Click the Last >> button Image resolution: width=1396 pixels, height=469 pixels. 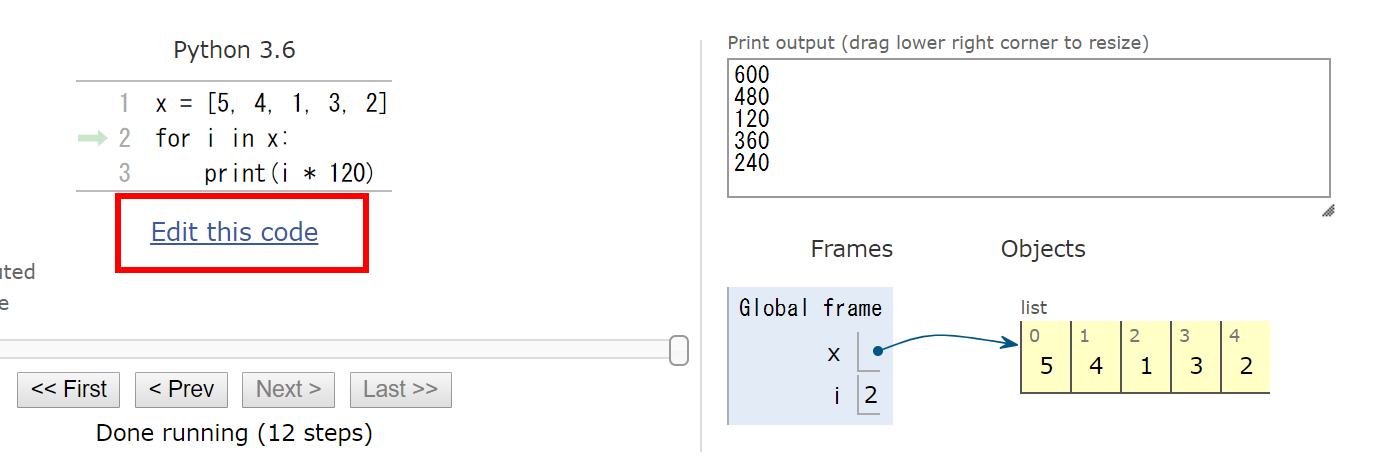click(400, 389)
